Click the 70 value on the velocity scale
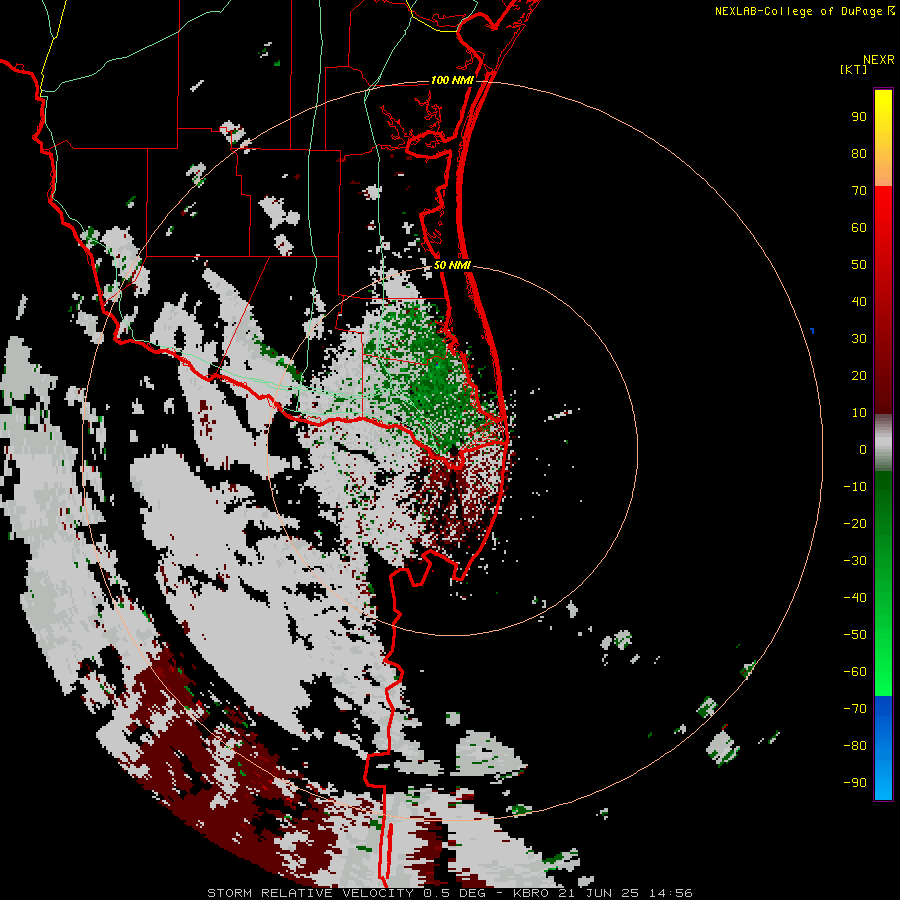 pyautogui.click(x=859, y=191)
